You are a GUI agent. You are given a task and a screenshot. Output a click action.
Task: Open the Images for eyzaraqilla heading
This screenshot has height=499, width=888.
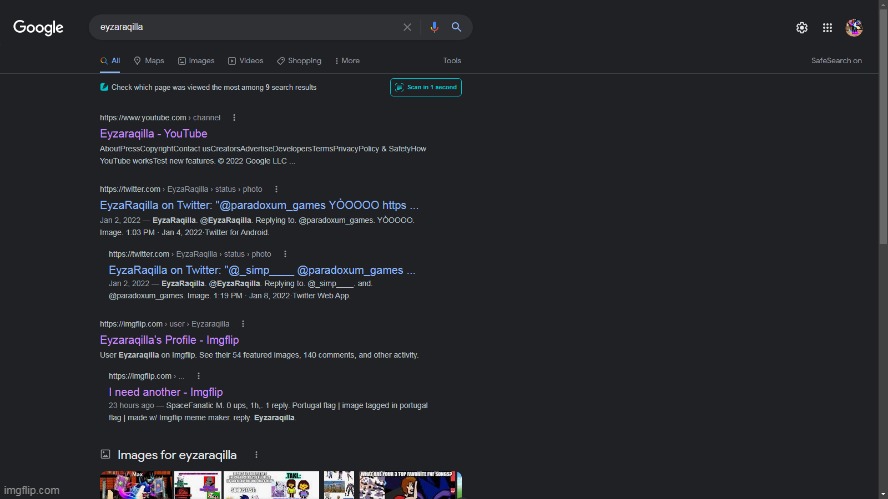177,455
